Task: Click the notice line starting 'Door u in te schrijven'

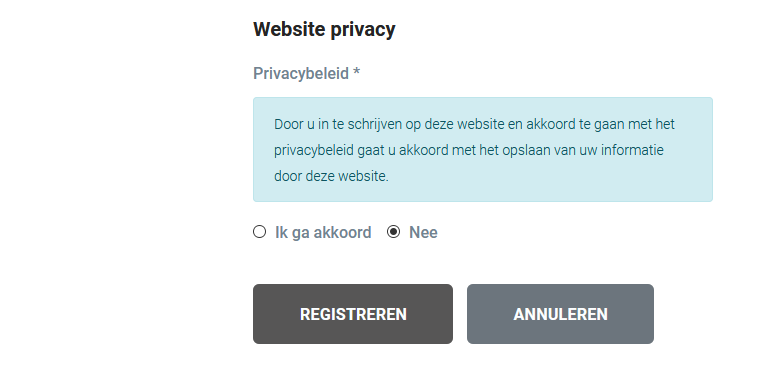Action: pyautogui.click(x=474, y=124)
